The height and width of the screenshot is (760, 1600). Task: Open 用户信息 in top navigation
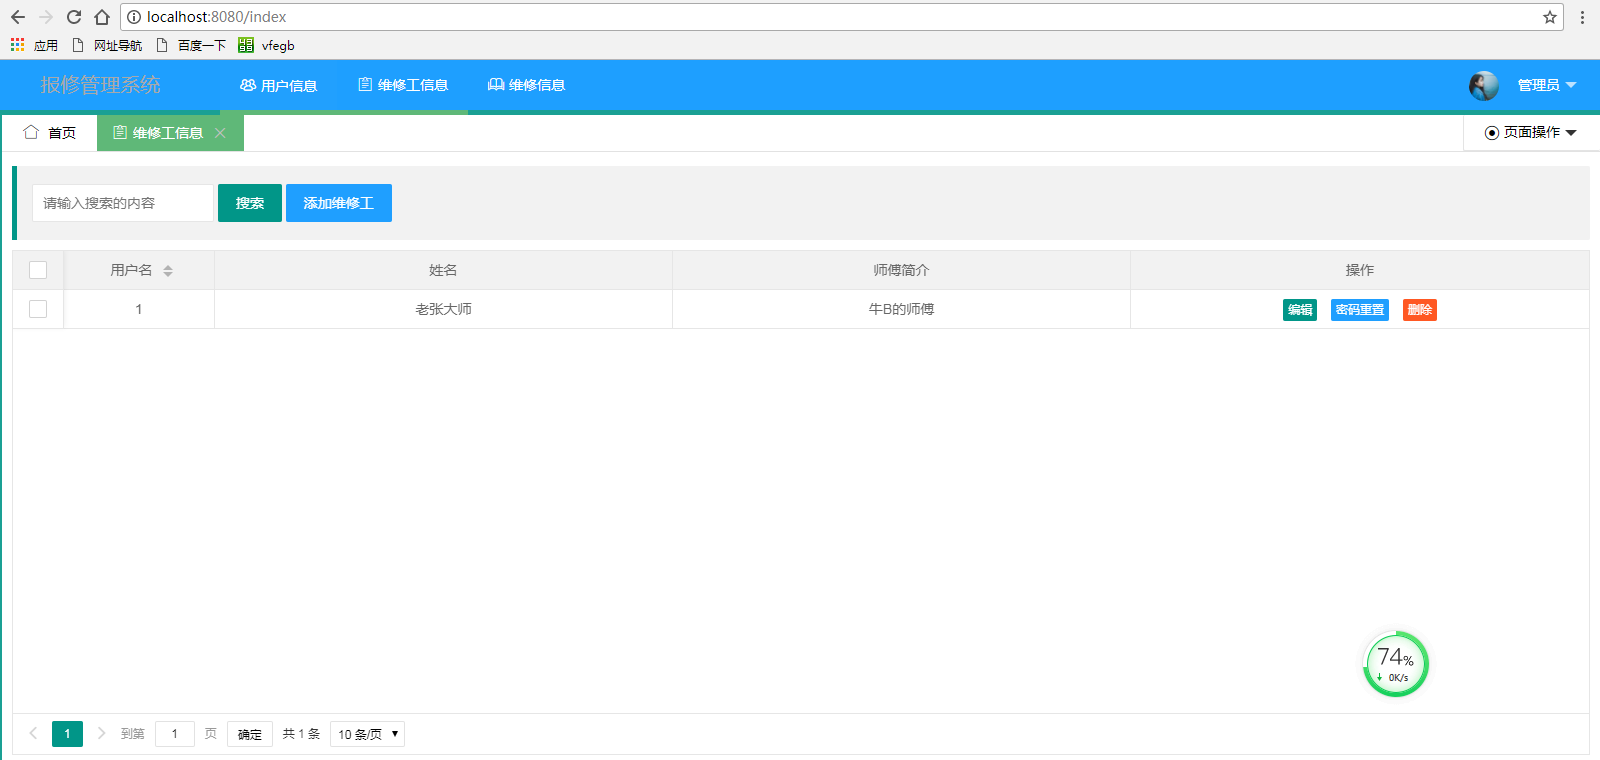click(x=279, y=86)
